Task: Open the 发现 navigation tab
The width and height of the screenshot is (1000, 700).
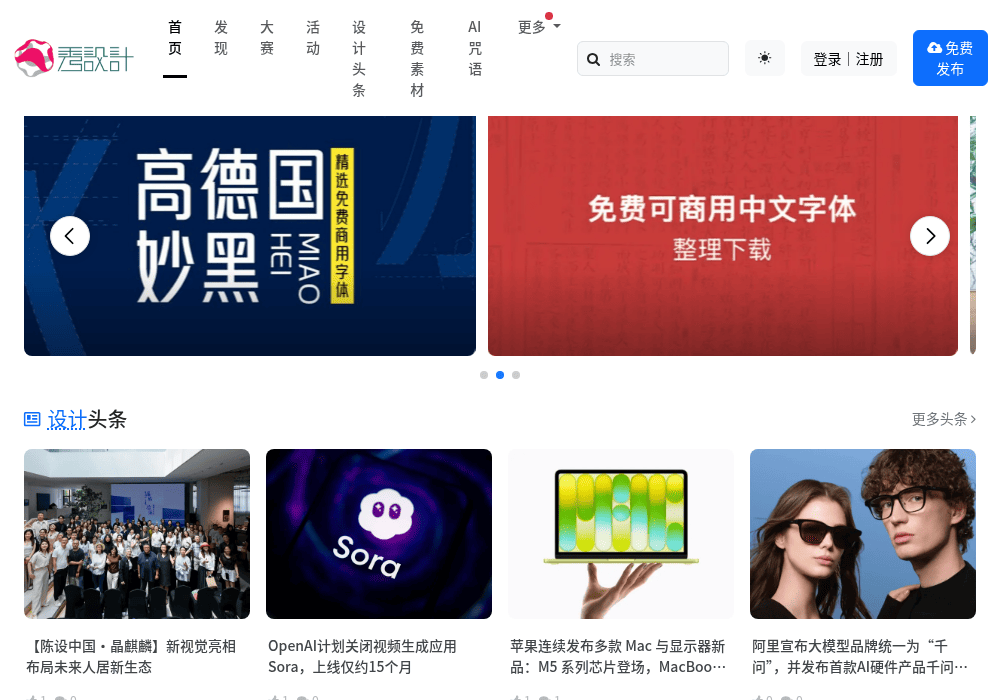Action: click(221, 38)
